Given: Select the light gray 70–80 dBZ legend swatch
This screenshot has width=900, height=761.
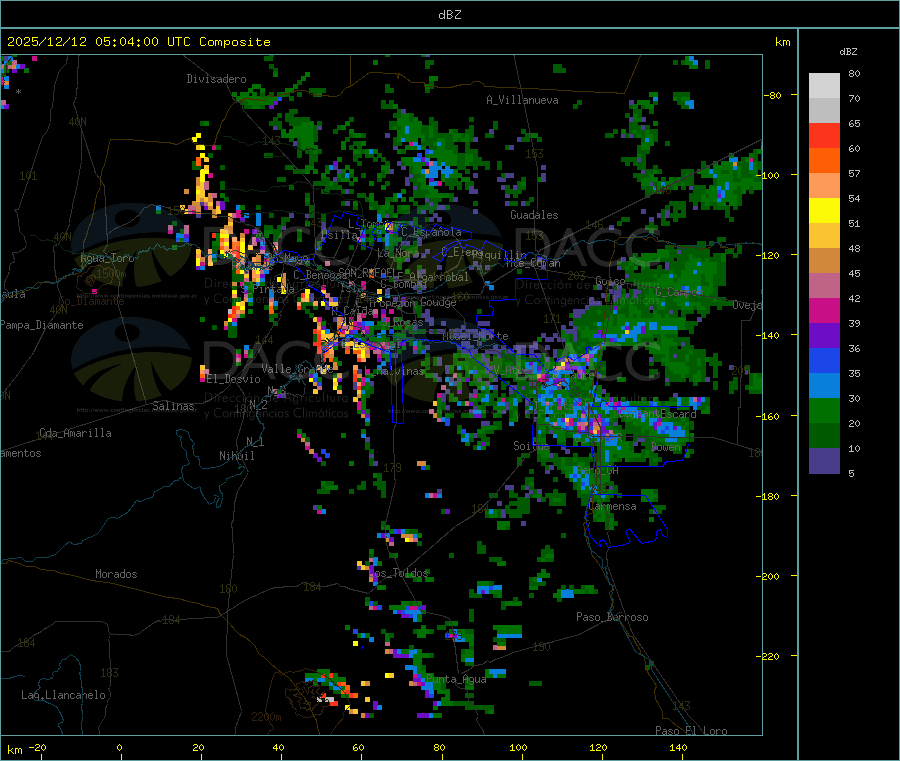Looking at the screenshot, I should tap(824, 86).
